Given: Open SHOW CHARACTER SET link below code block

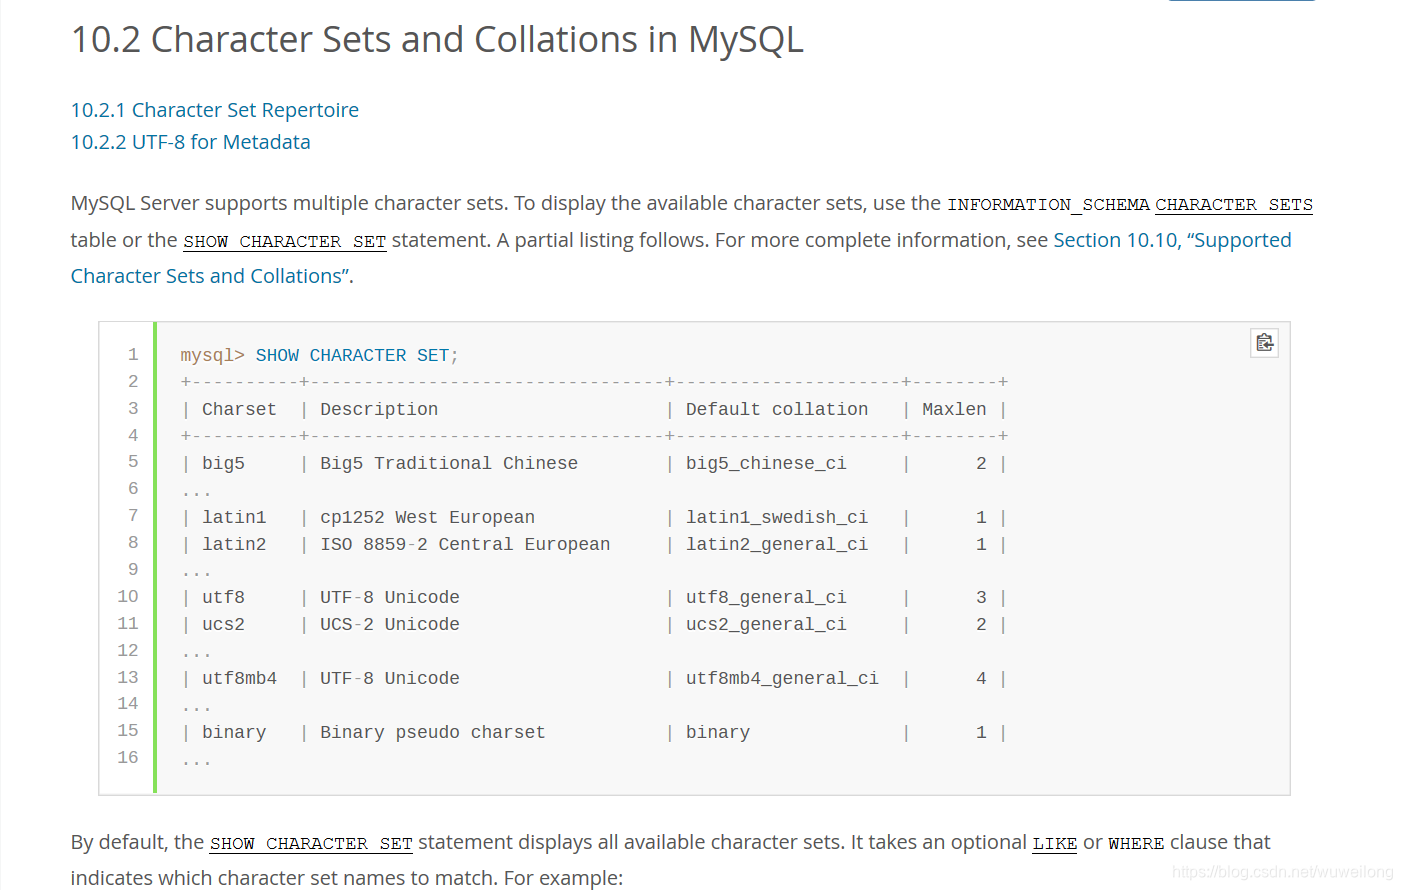Looking at the screenshot, I should coord(311,843).
